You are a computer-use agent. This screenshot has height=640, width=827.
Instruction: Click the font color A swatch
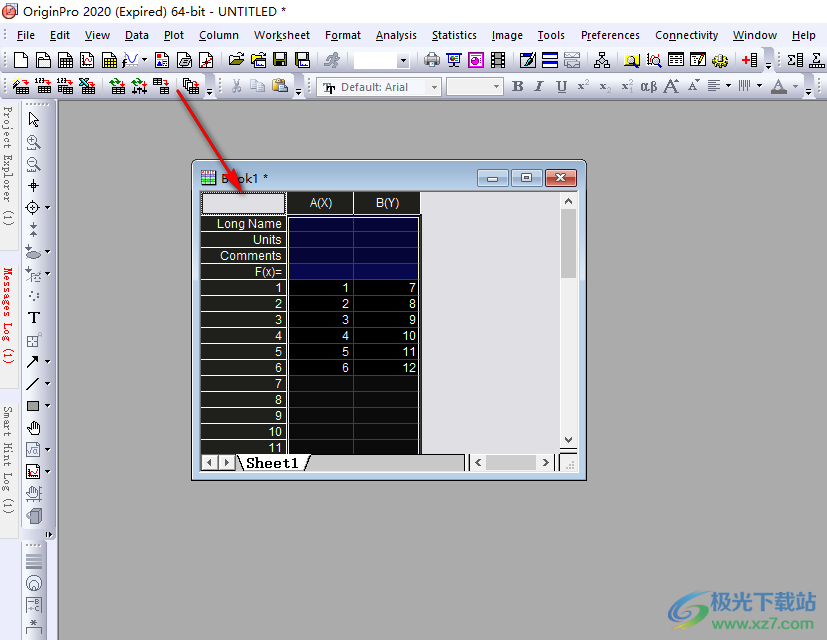pos(779,87)
